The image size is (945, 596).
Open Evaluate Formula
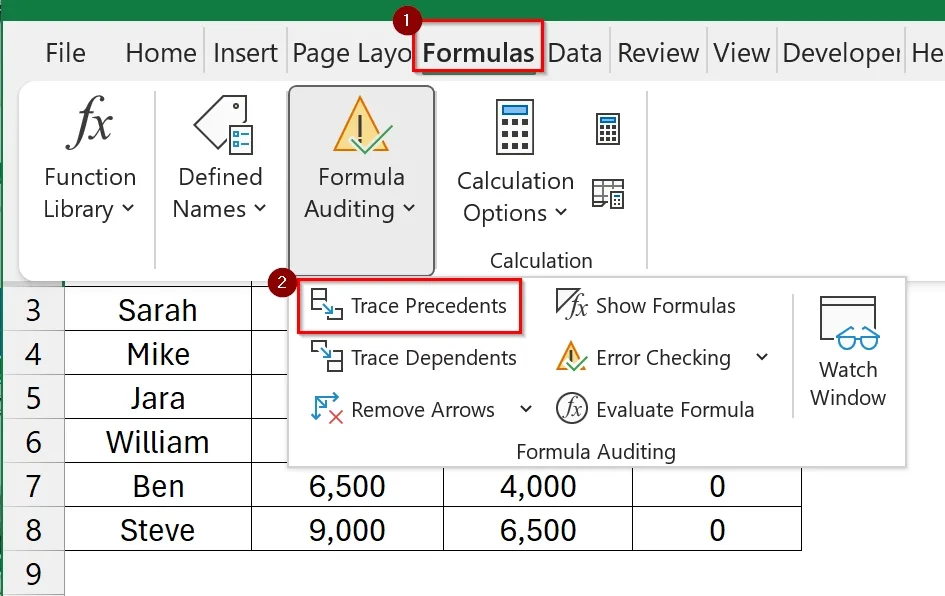click(655, 410)
